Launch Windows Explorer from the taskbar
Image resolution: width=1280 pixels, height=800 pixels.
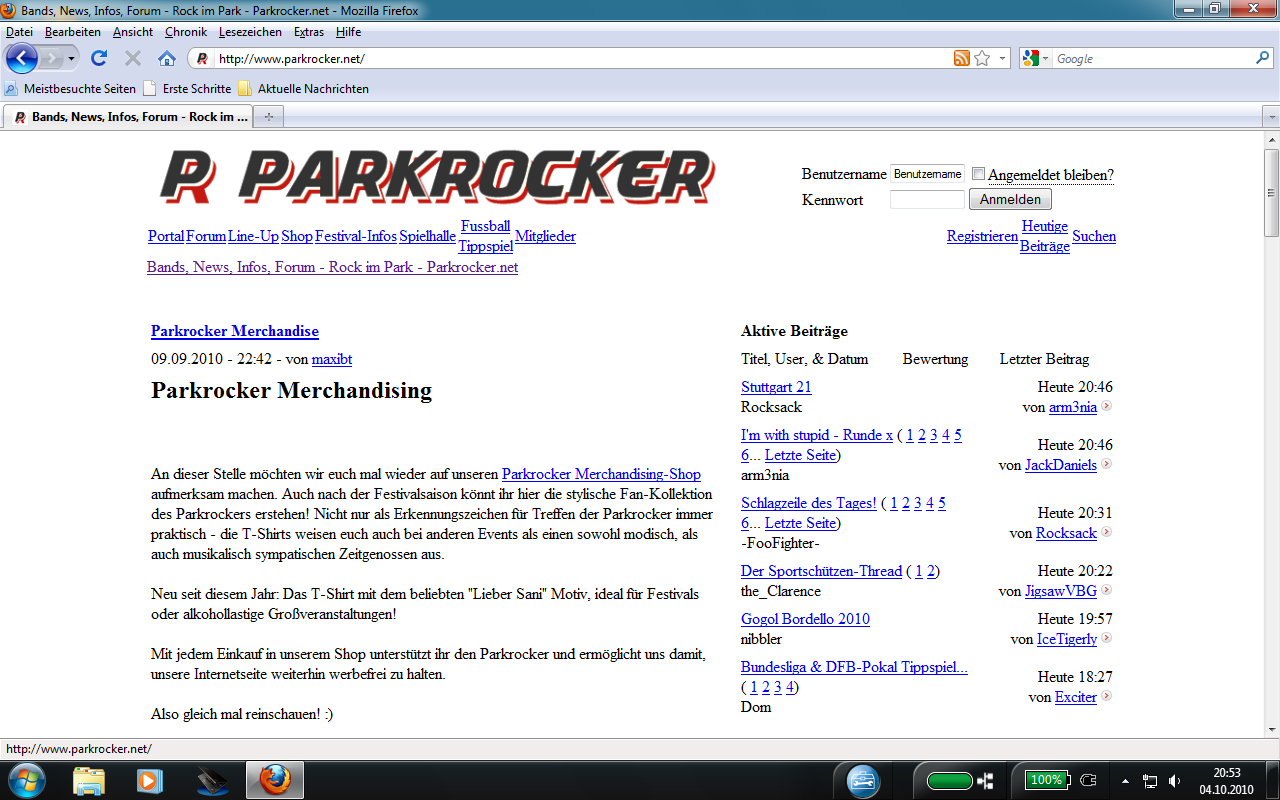89,780
